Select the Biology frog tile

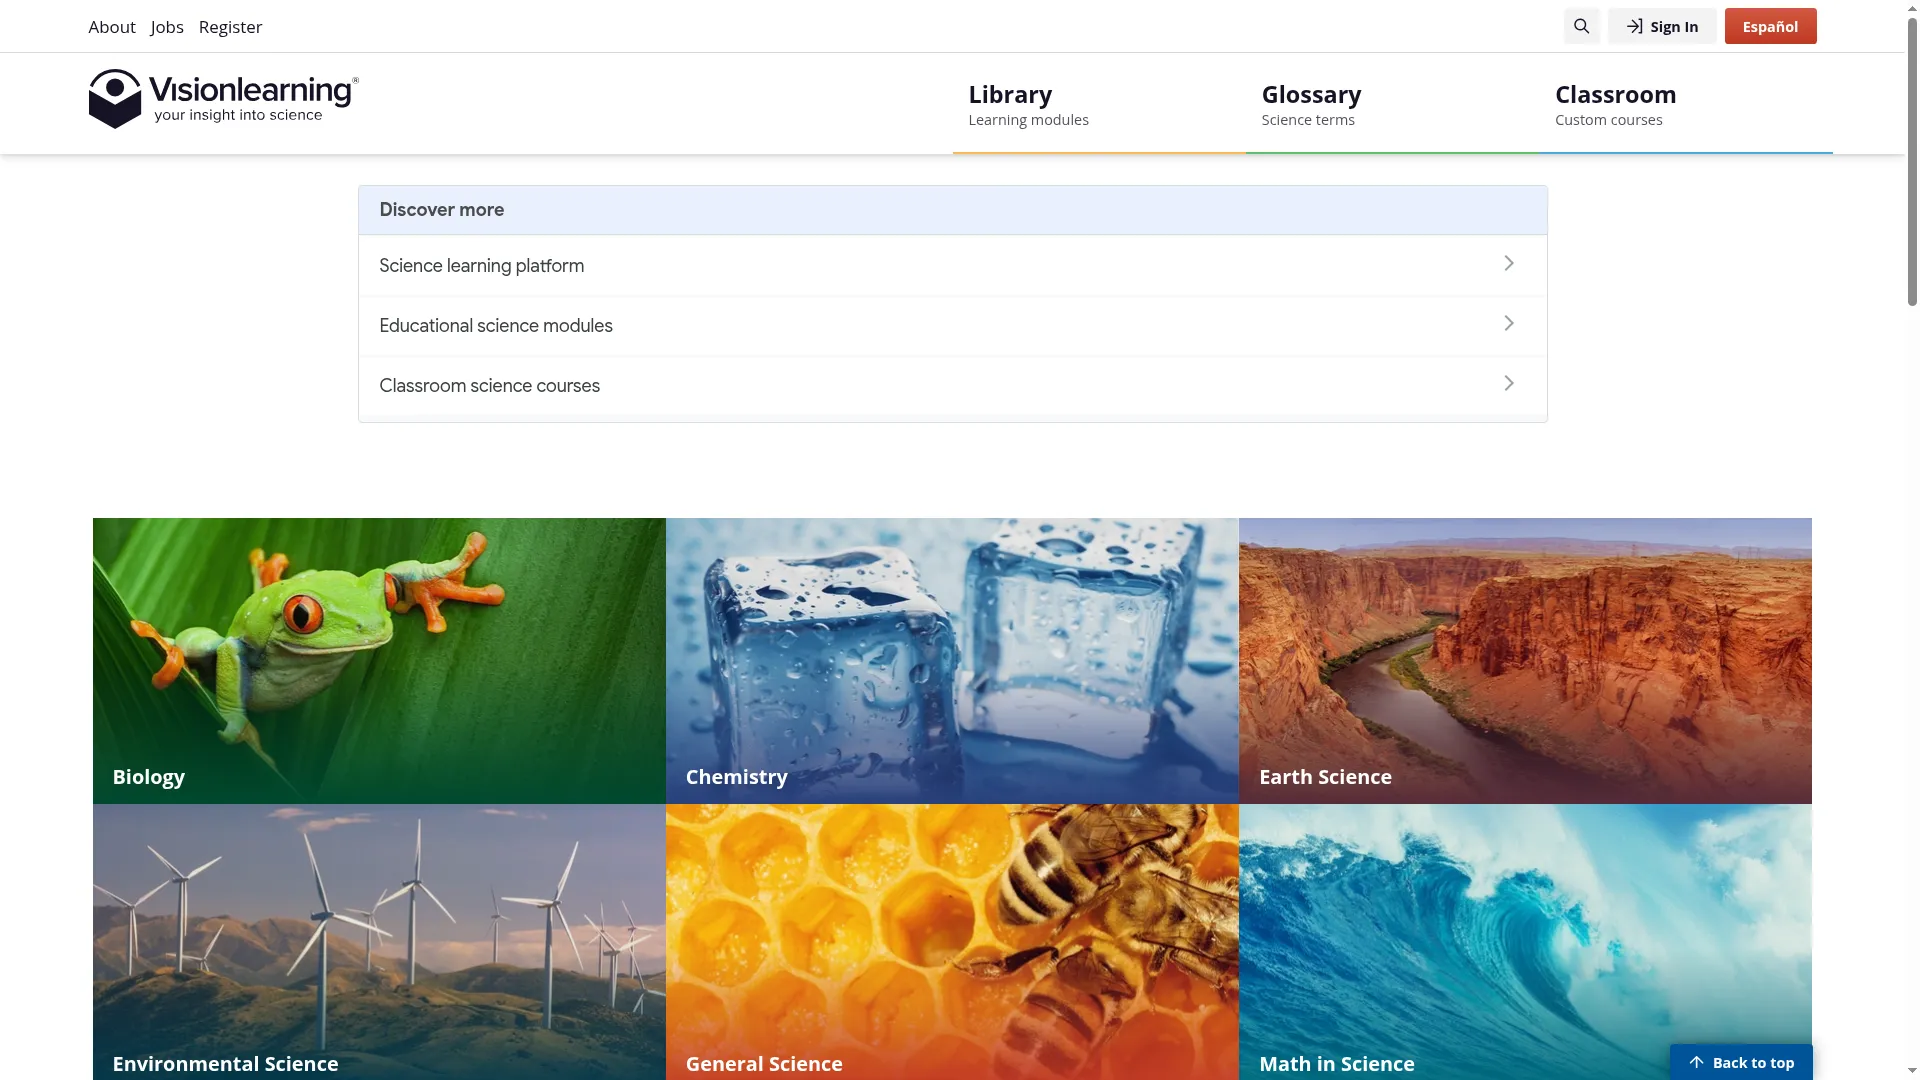point(379,660)
